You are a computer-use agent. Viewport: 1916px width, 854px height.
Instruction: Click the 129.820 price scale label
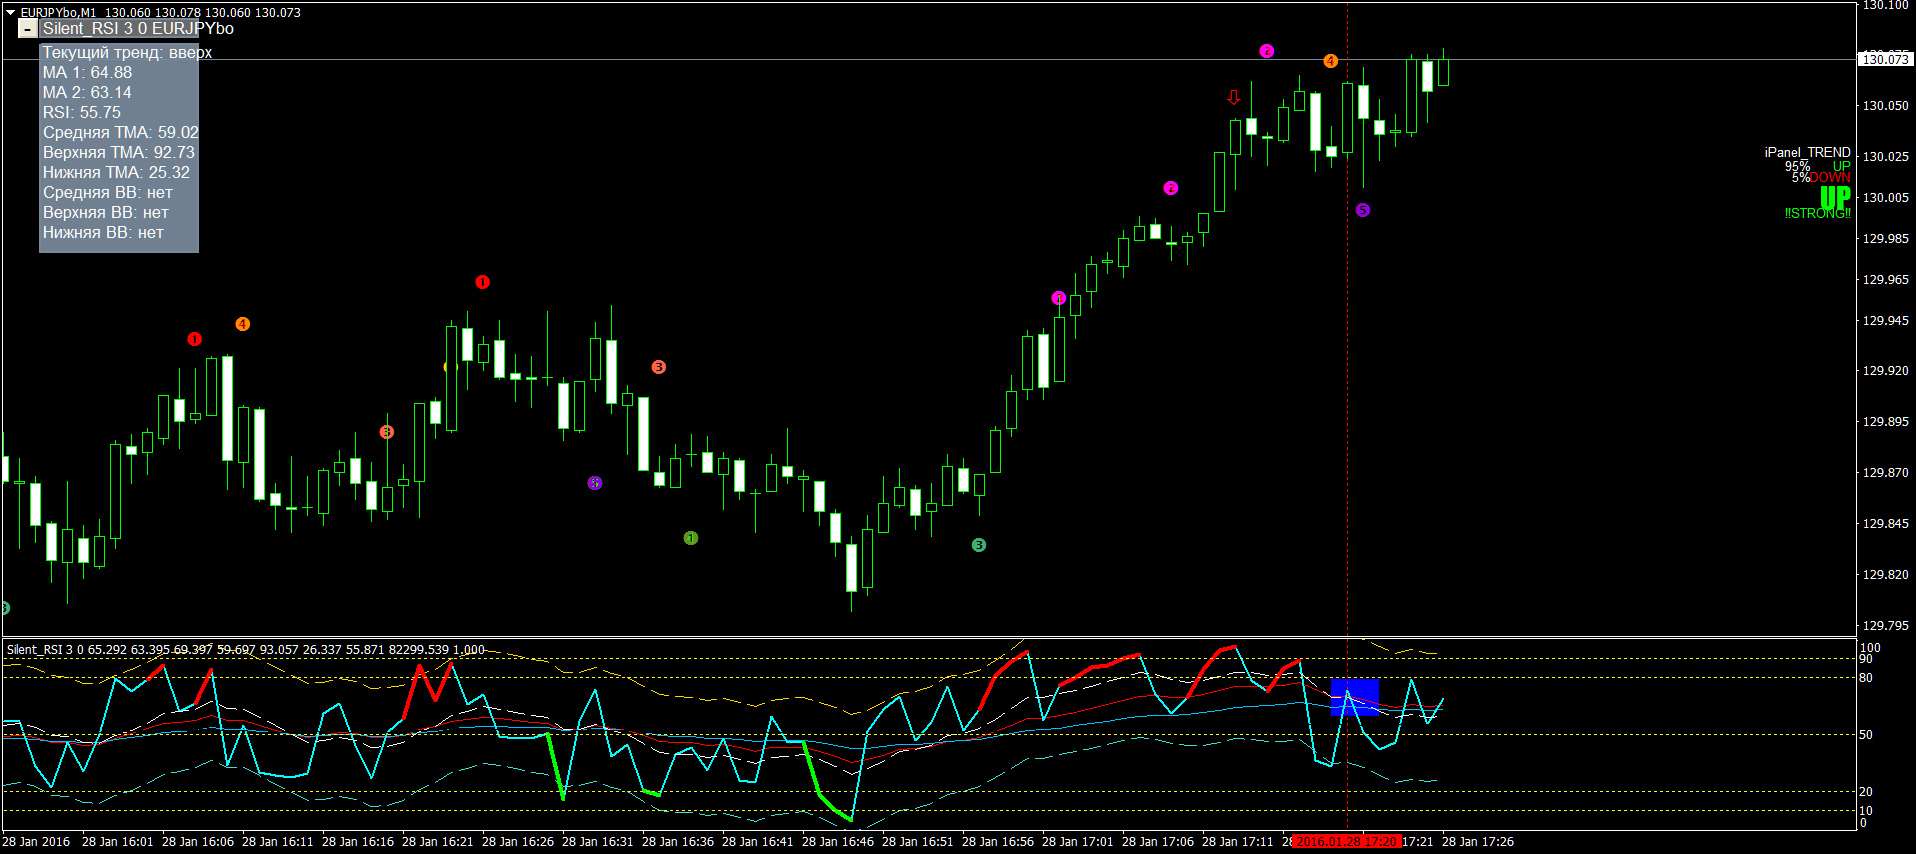1885,575
